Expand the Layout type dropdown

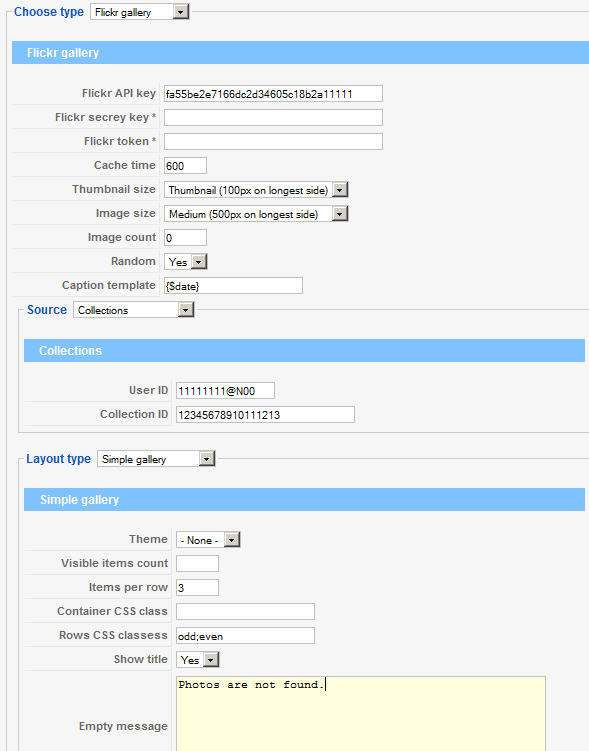pyautogui.click(x=156, y=459)
